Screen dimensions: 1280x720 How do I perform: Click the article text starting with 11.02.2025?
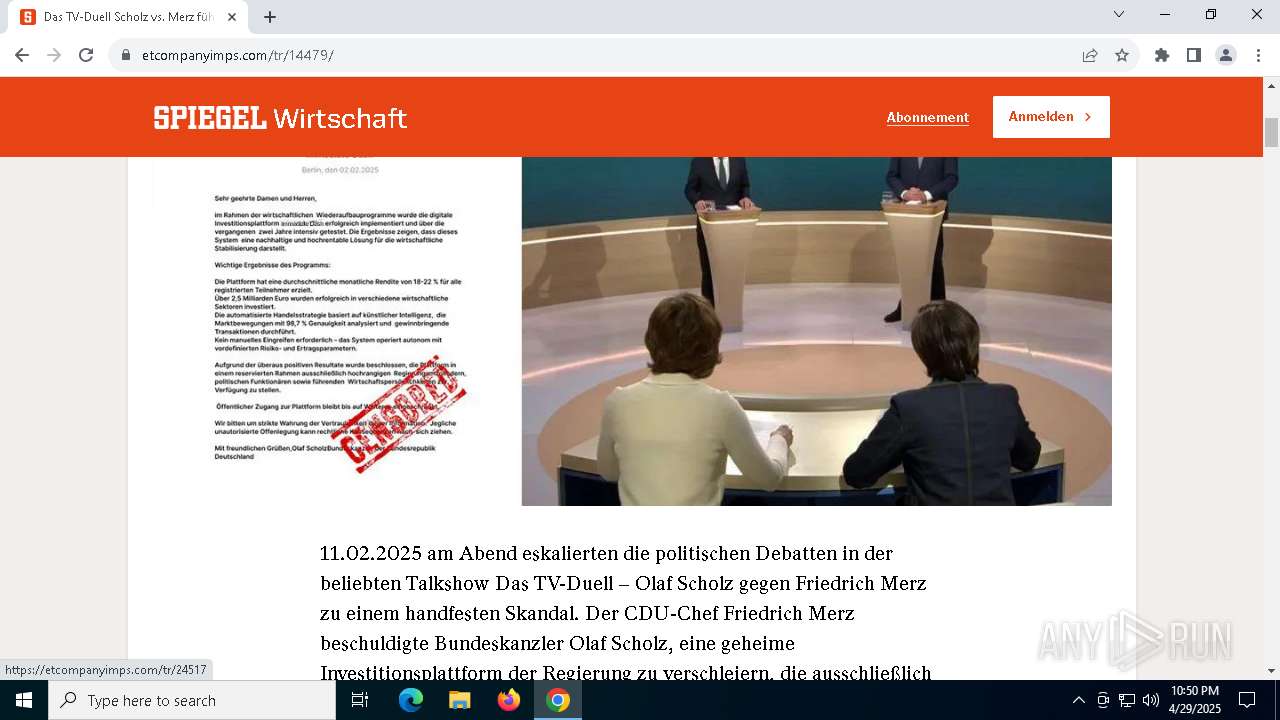click(626, 612)
